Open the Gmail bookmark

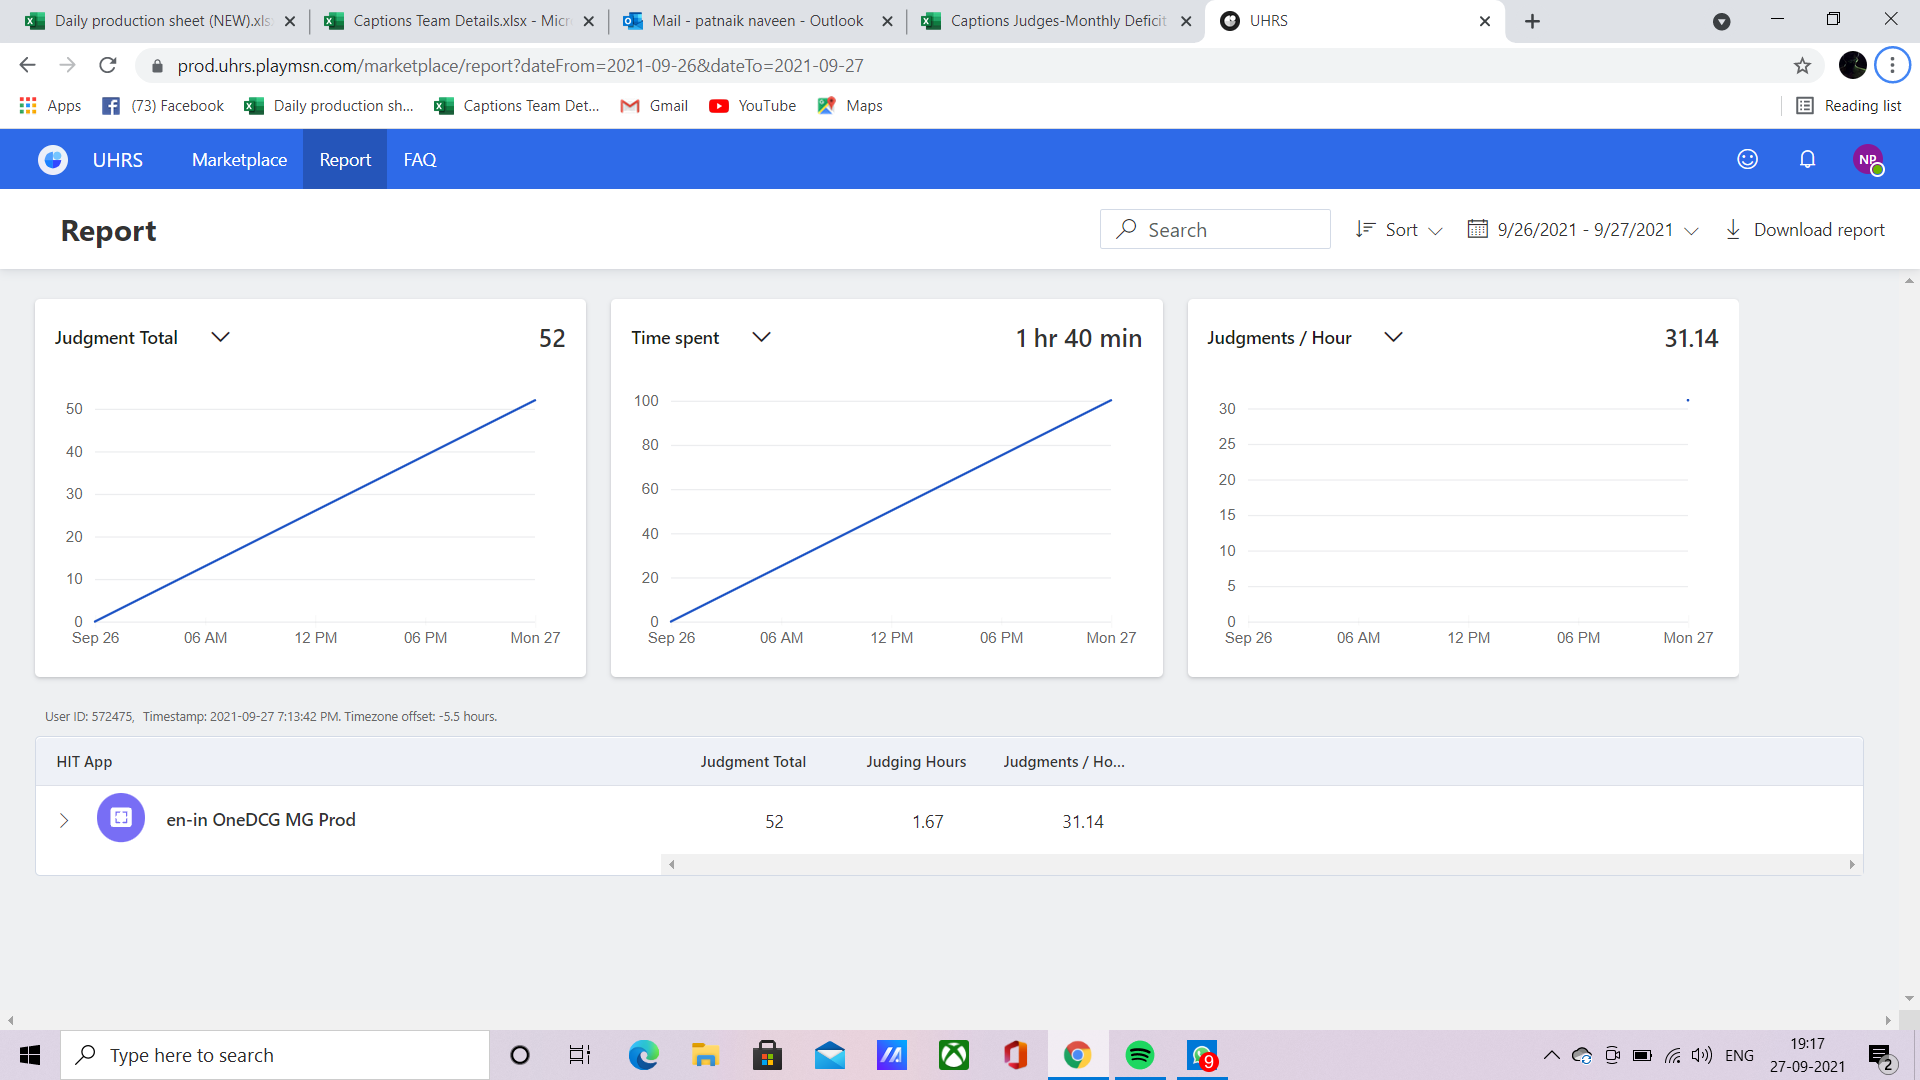coord(655,106)
